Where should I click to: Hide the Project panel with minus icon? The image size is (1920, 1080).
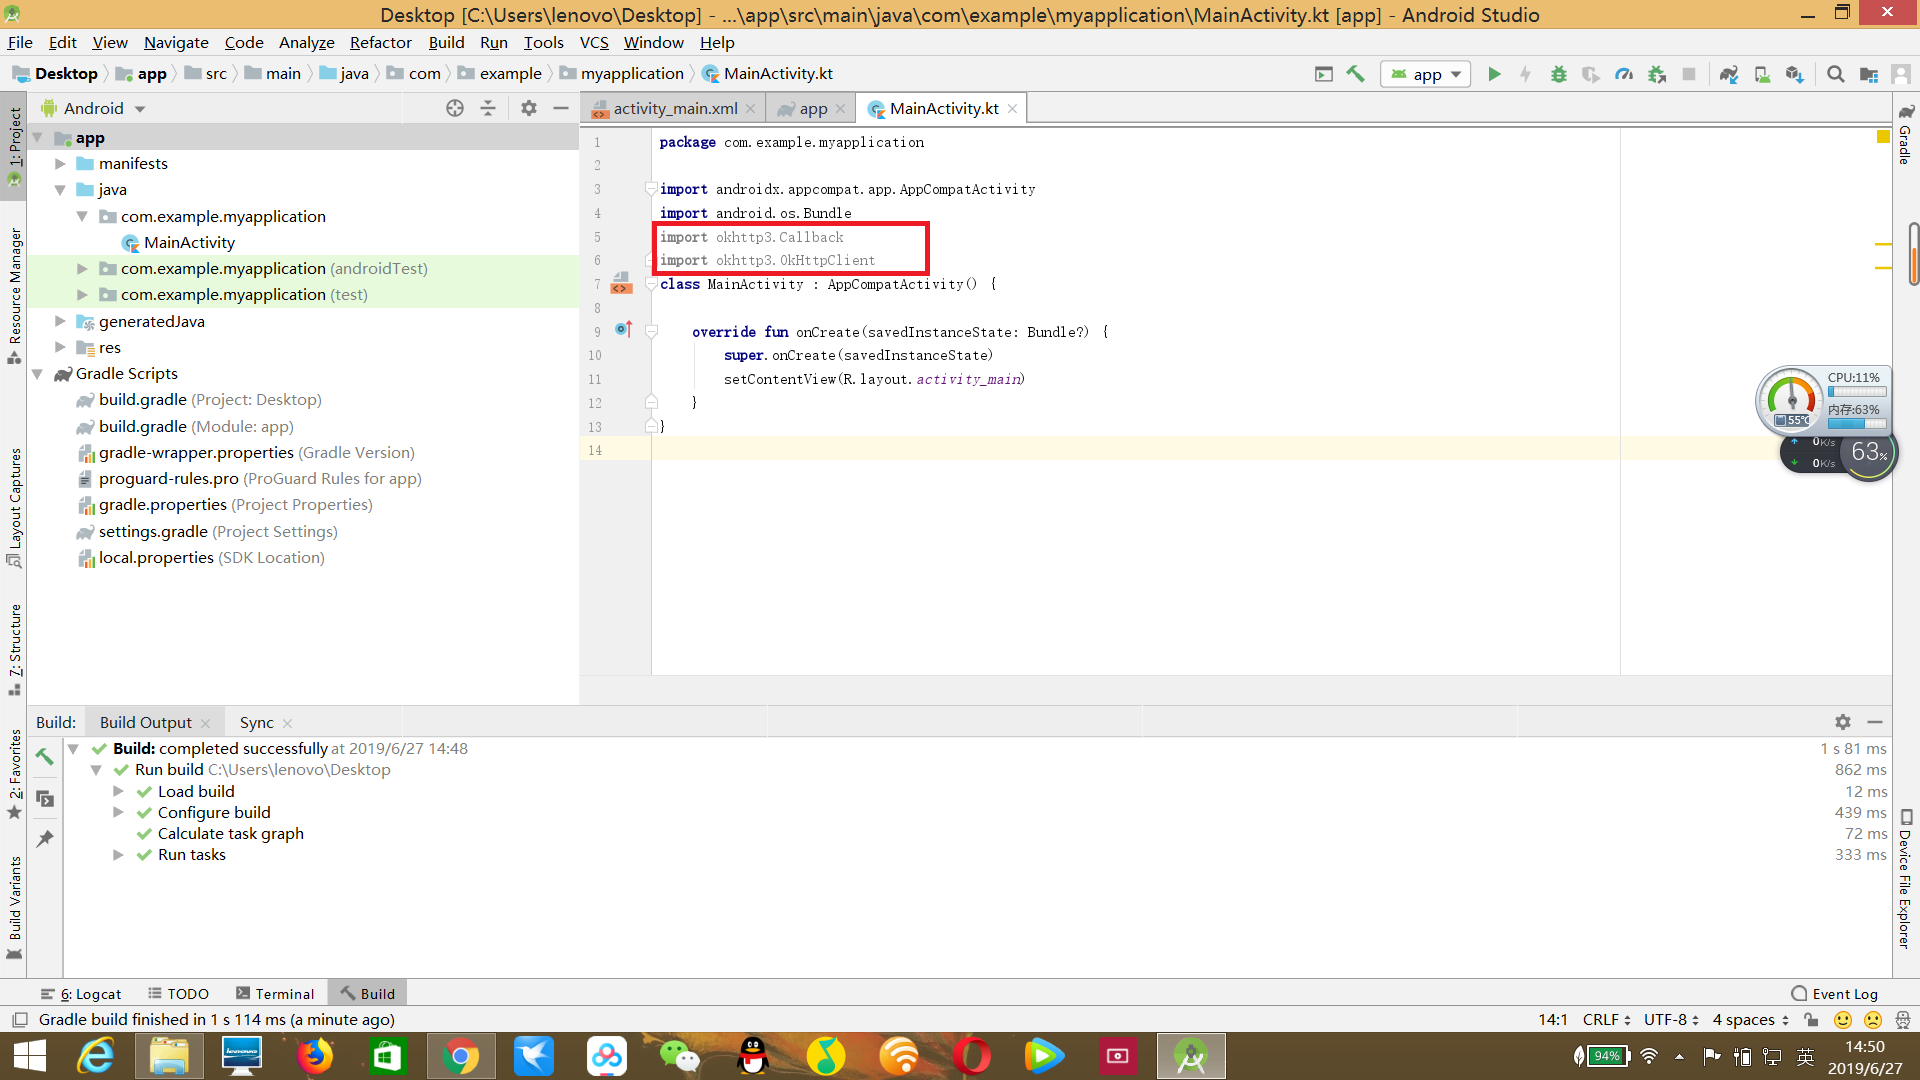(x=561, y=108)
